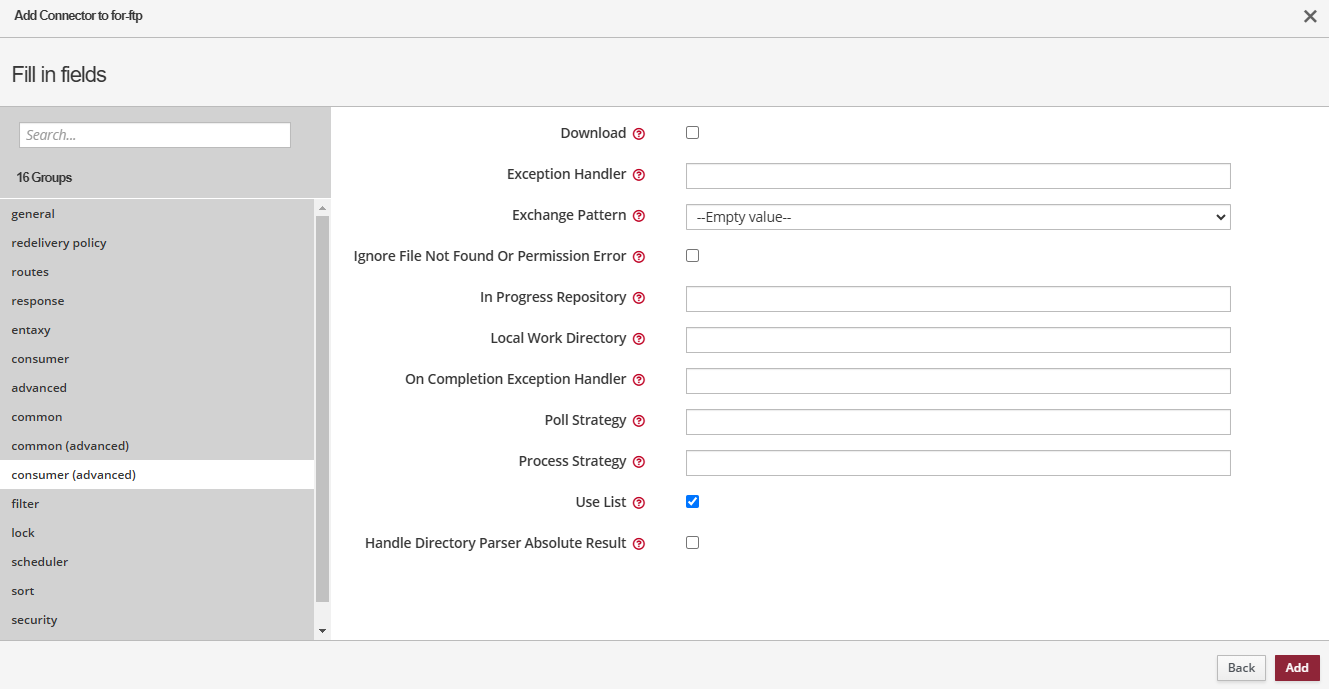This screenshot has width=1329, height=689.
Task: Open Exchange Pattern help icon
Action: point(639,216)
